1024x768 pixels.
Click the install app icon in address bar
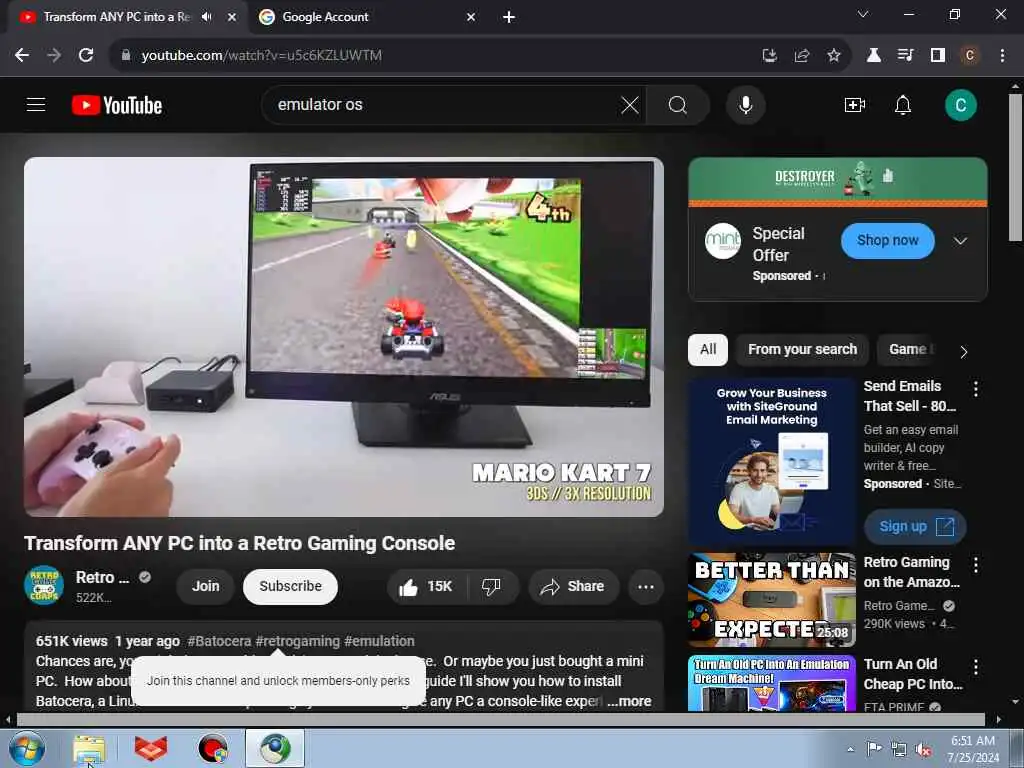(769, 56)
